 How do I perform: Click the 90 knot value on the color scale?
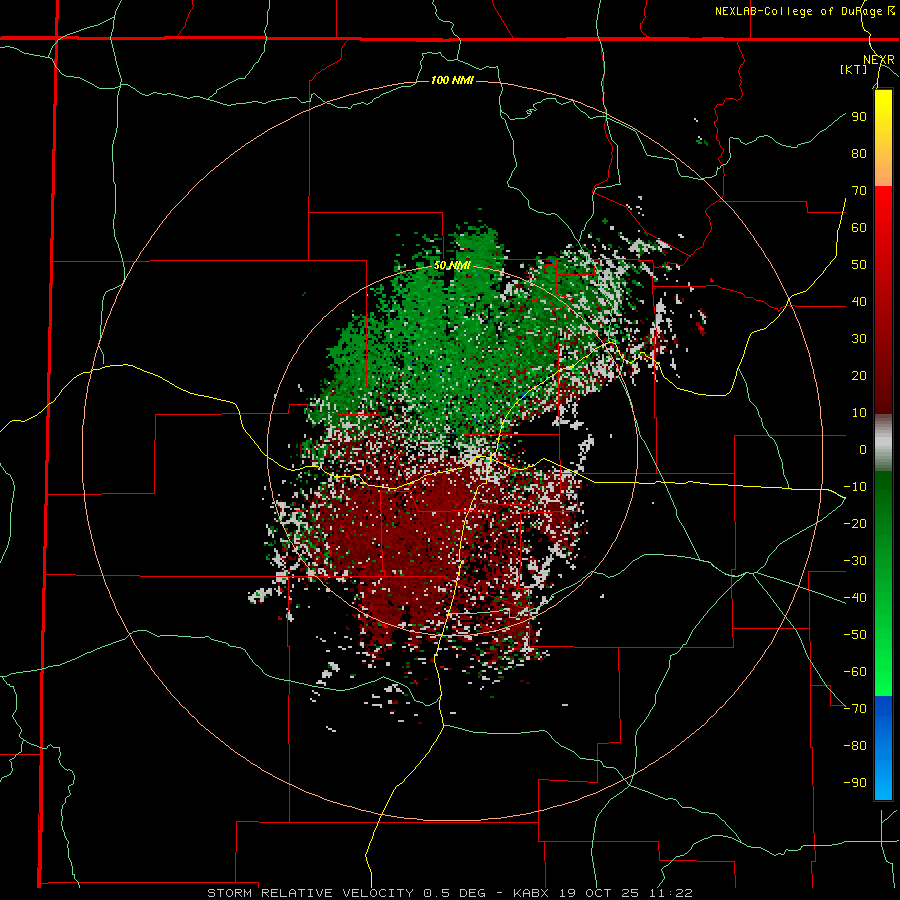tap(859, 117)
